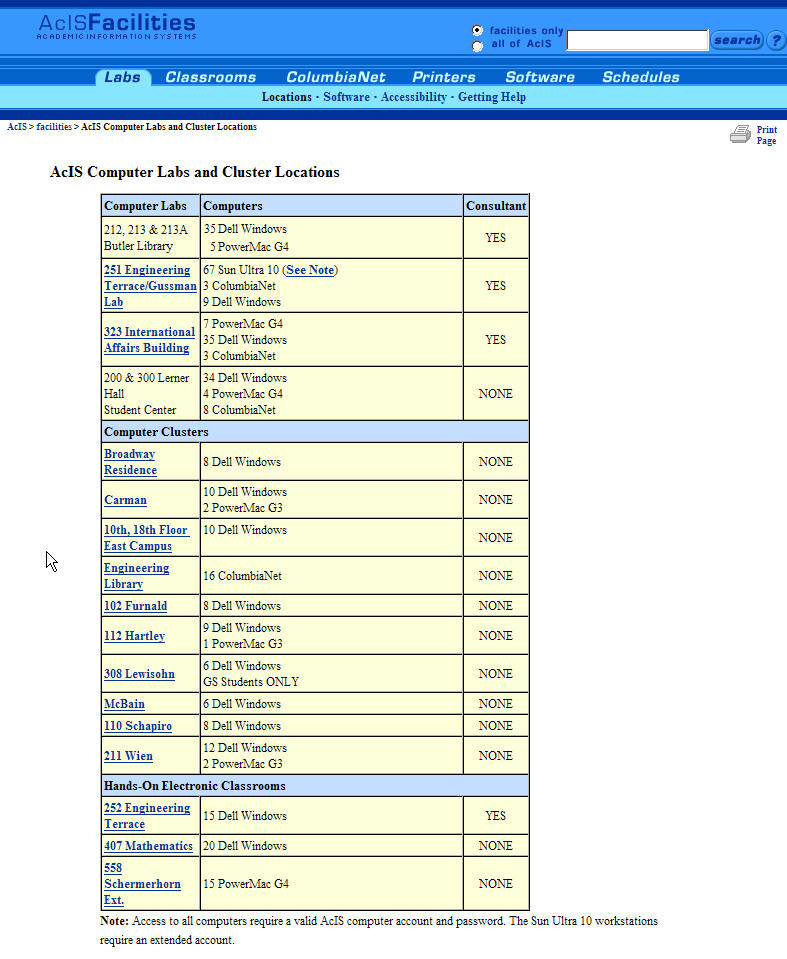Click in the search text field
The image size is (787, 959).
point(637,40)
